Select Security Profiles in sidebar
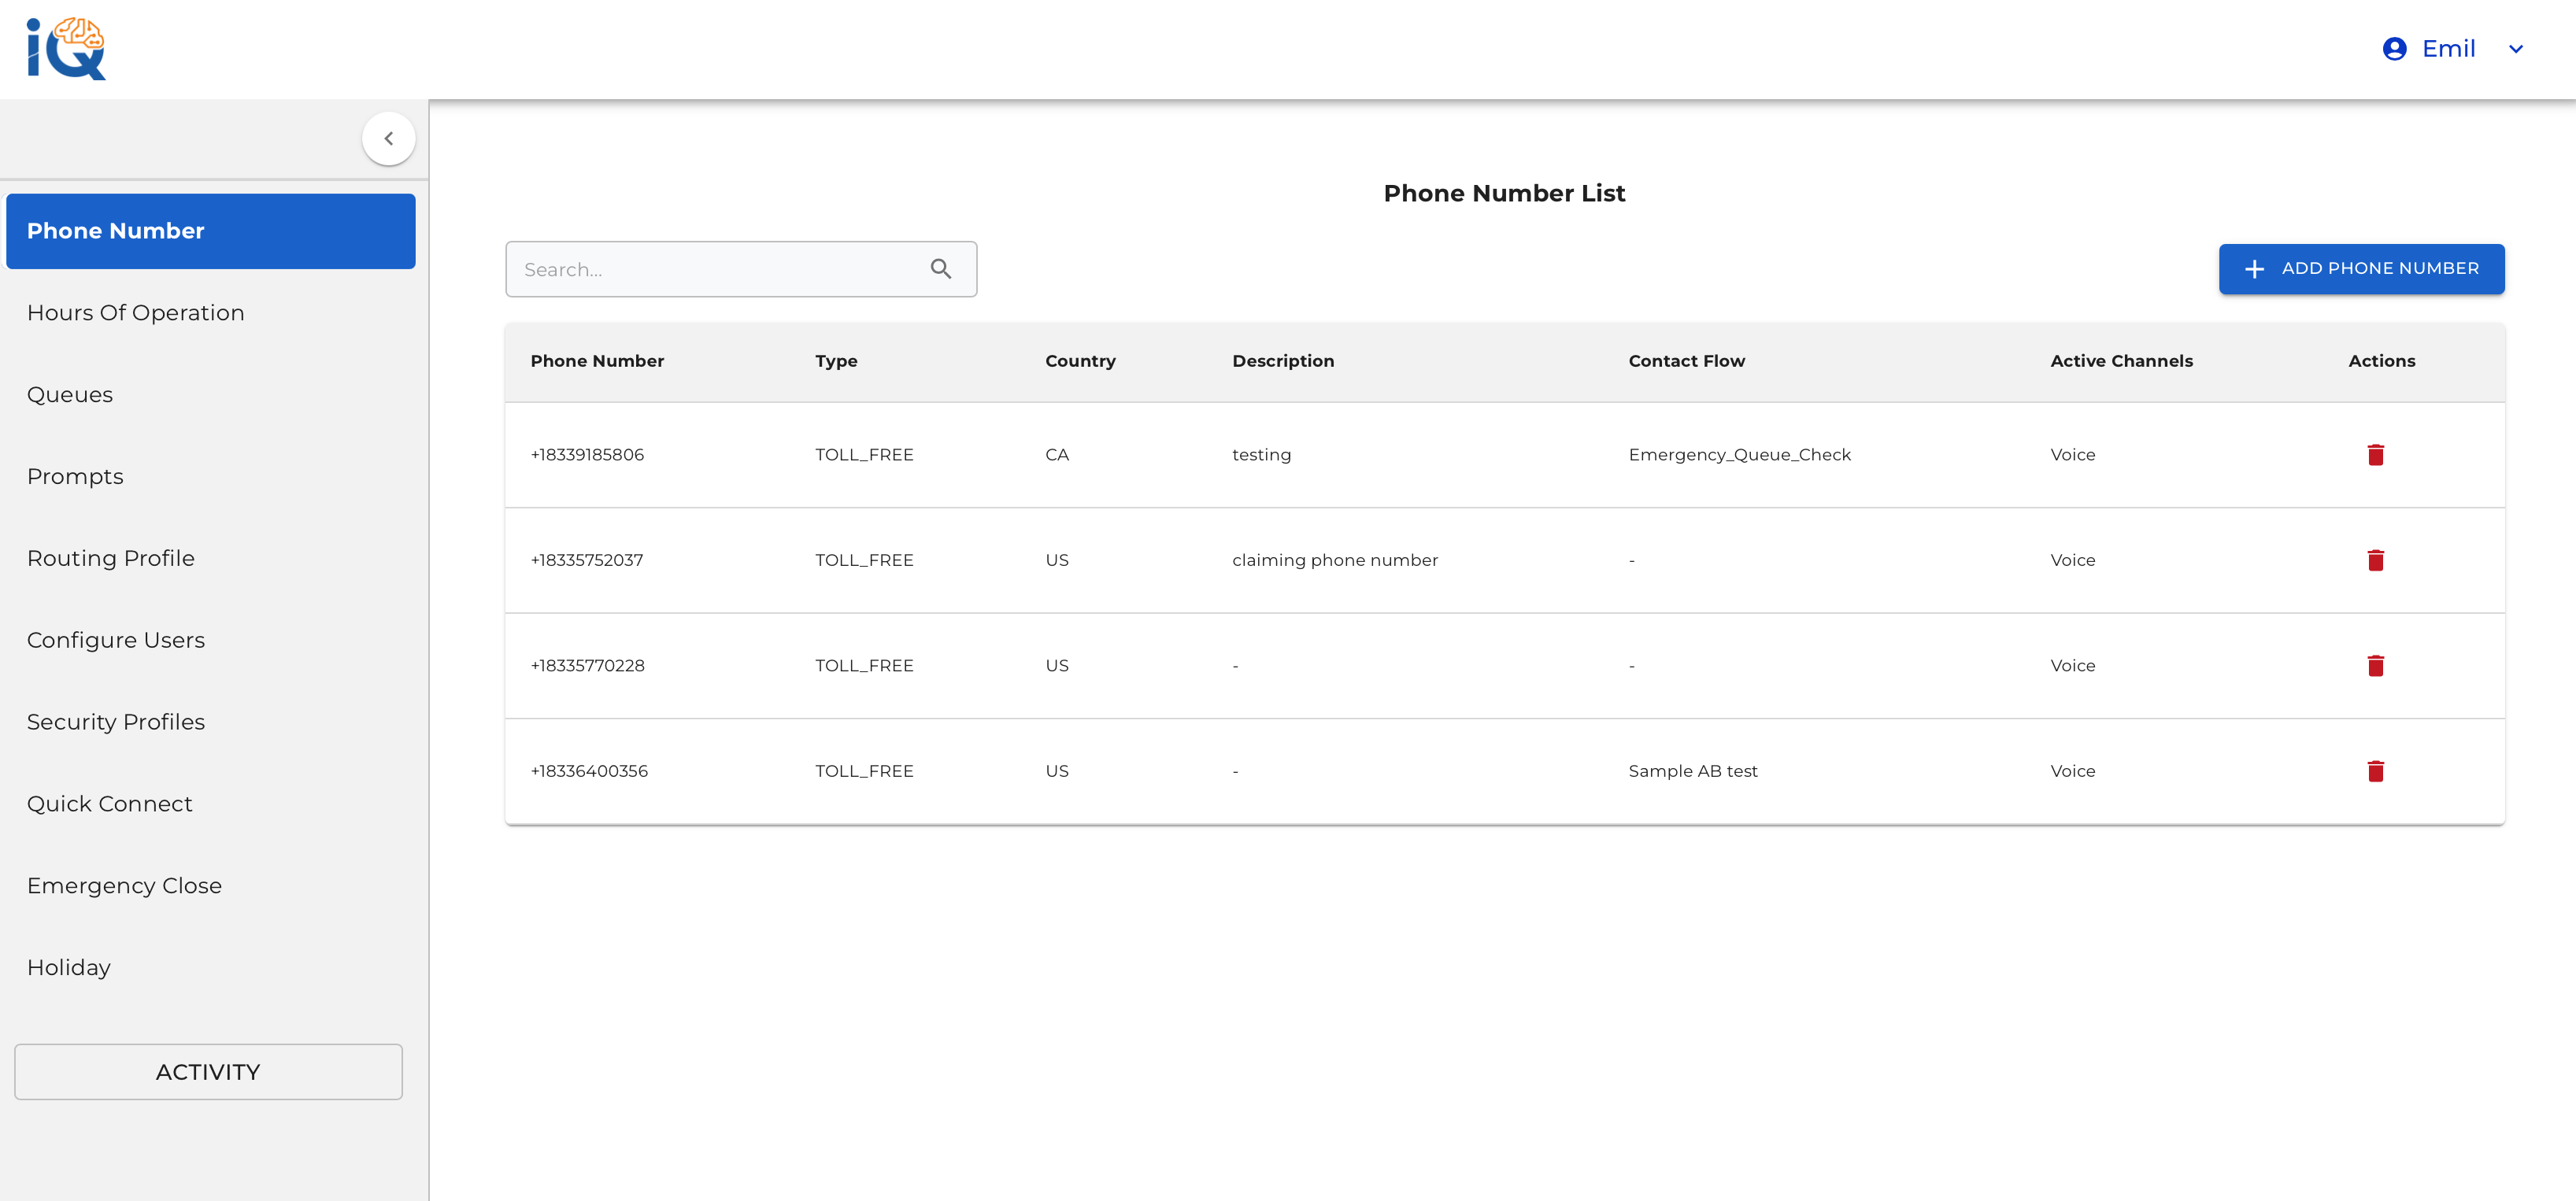The height and width of the screenshot is (1201, 2576). (116, 722)
